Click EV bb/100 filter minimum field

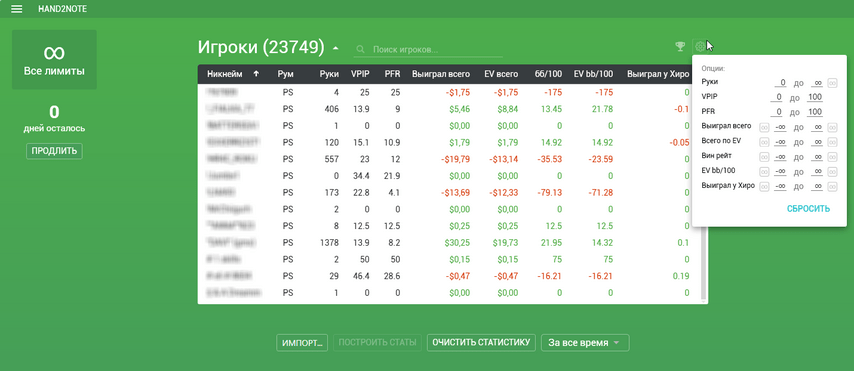[780, 172]
